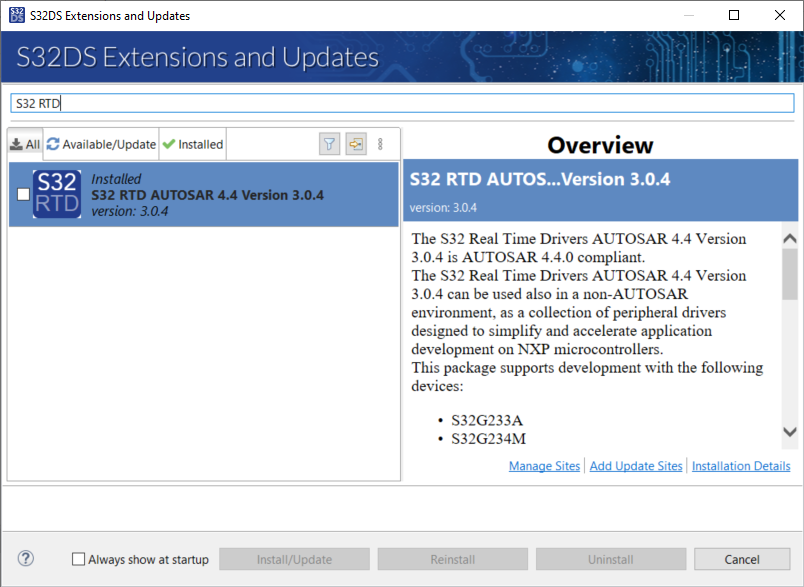This screenshot has height=587, width=804.
Task: Click the Uninstall button
Action: click(x=611, y=559)
